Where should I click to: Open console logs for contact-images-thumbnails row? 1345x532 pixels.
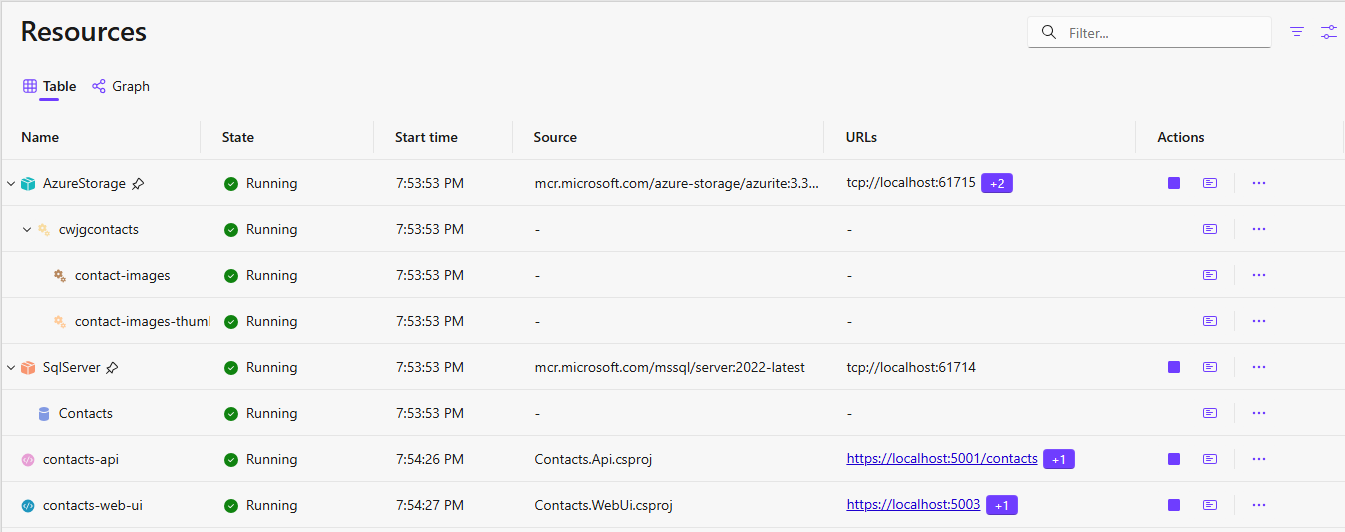pyautogui.click(x=1210, y=321)
